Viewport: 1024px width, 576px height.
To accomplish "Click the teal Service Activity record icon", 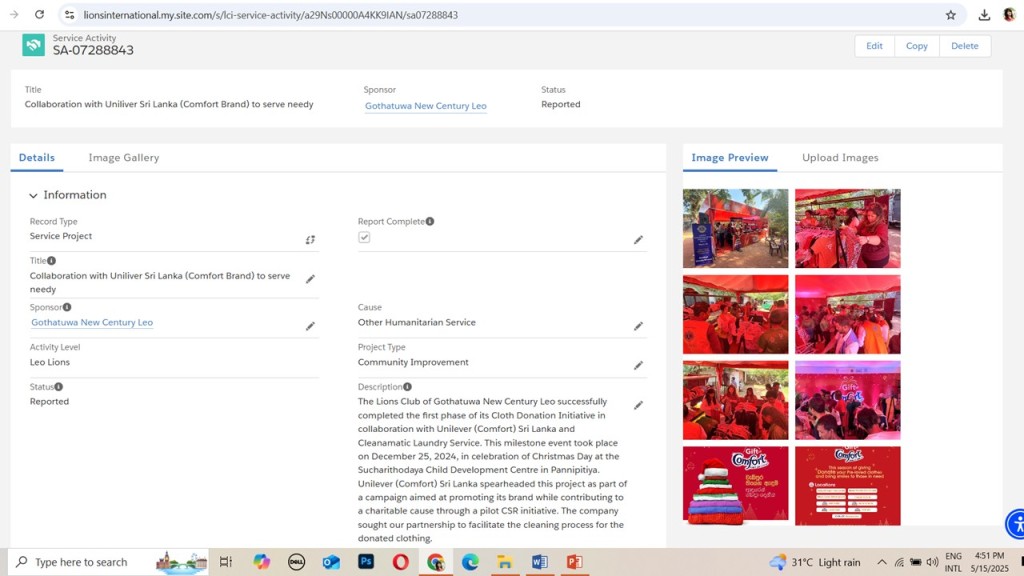I will [33, 45].
